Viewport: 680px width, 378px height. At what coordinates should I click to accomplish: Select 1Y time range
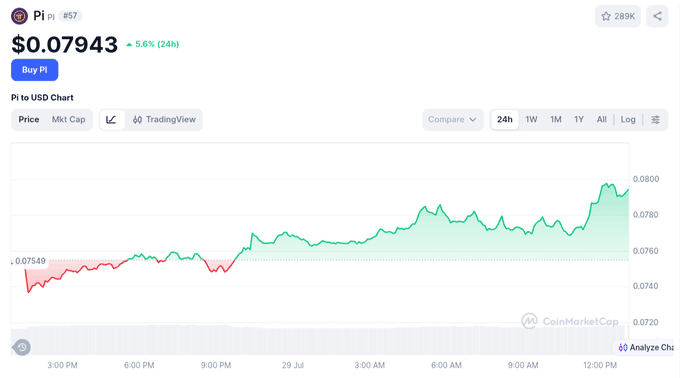pyautogui.click(x=579, y=120)
